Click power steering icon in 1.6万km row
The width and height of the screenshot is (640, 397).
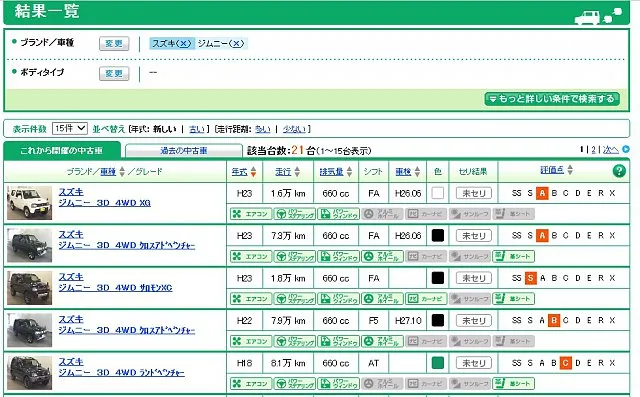coord(295,214)
